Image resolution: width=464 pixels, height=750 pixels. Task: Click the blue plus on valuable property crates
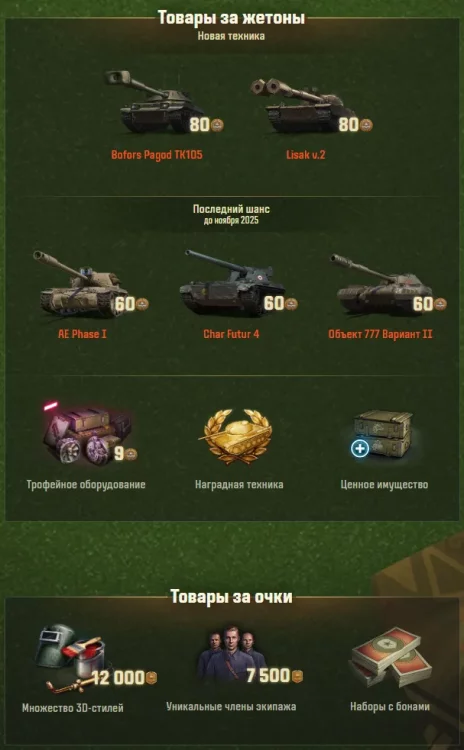[x=360, y=449]
